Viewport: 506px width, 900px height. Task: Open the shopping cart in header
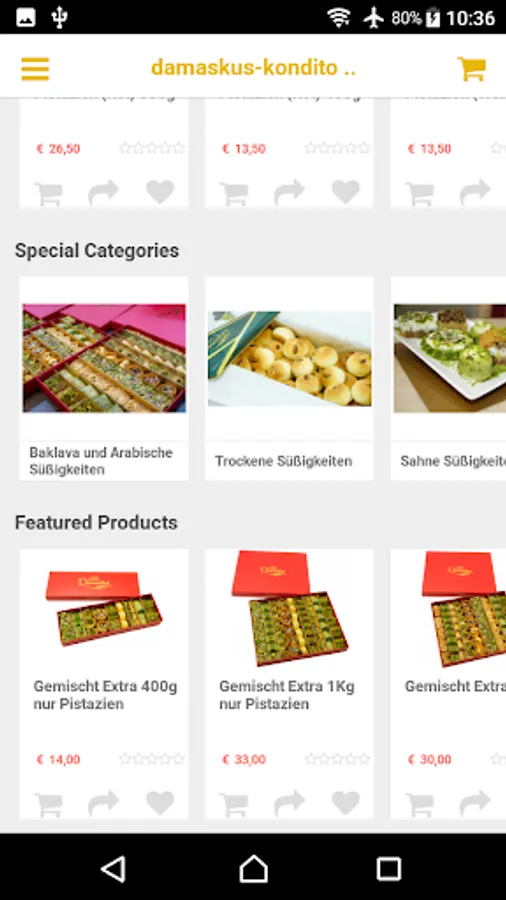(x=472, y=68)
